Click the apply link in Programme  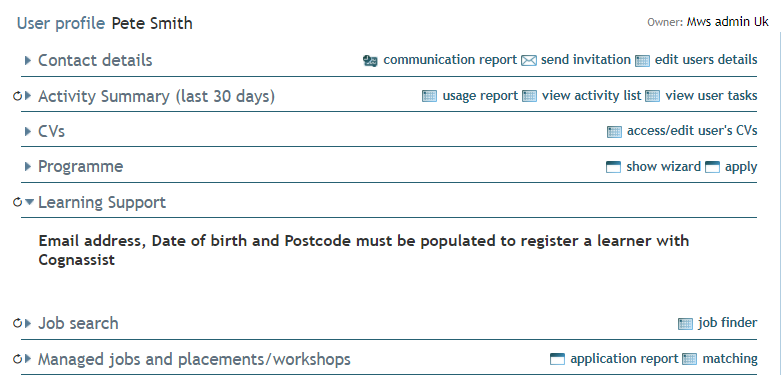741,167
